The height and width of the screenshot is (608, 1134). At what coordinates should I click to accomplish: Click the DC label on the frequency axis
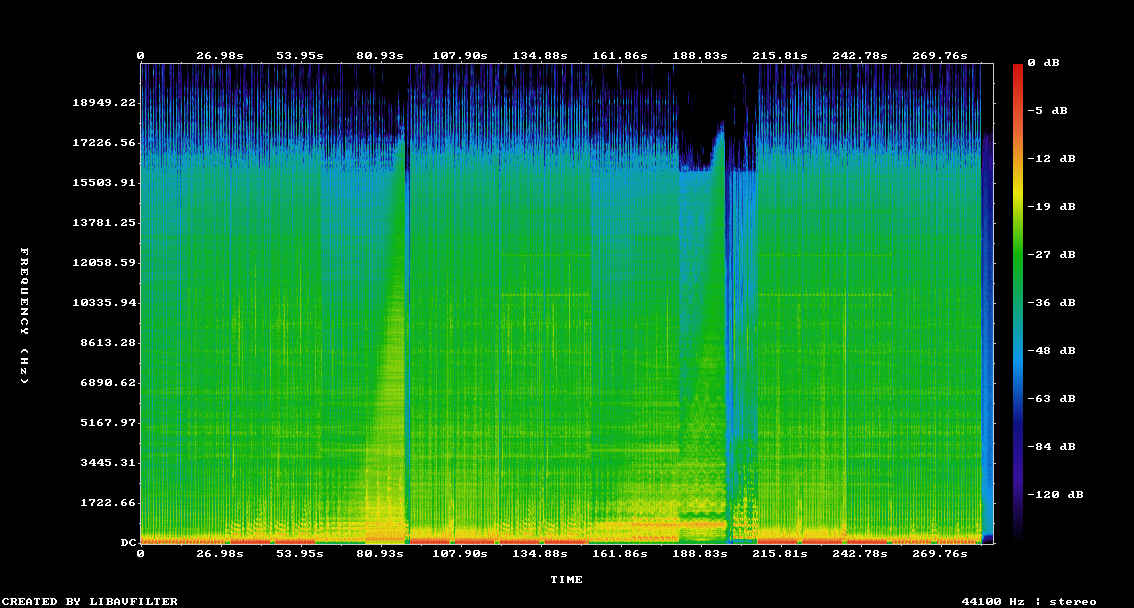[128, 543]
